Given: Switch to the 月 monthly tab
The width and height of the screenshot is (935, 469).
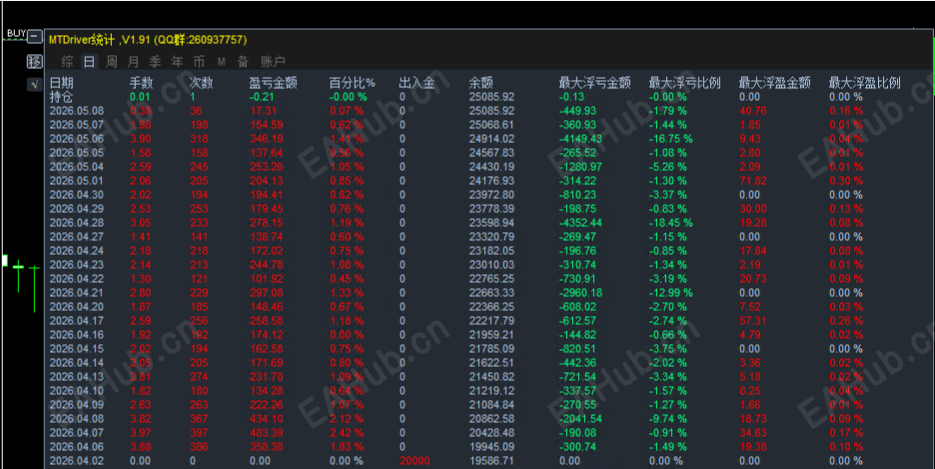Looking at the screenshot, I should point(133,61).
